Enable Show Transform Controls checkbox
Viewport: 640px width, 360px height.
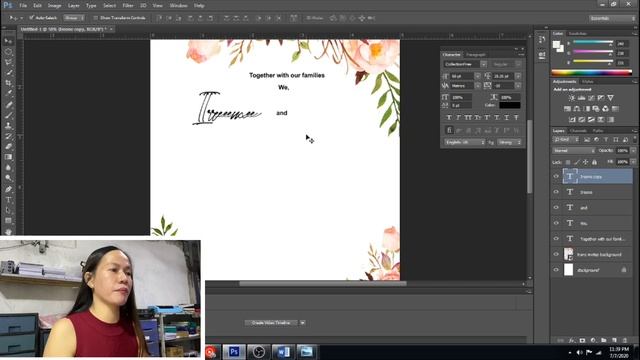point(96,18)
